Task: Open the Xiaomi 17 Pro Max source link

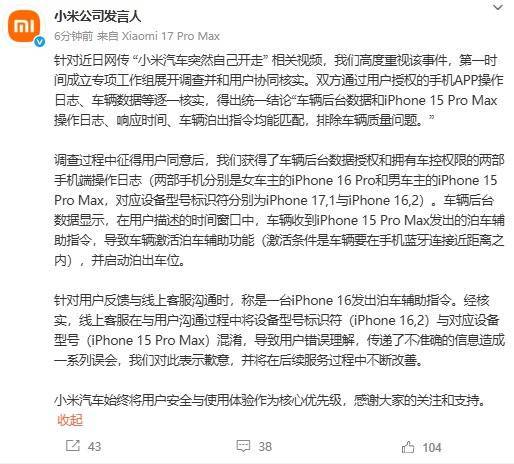Action: [x=170, y=36]
